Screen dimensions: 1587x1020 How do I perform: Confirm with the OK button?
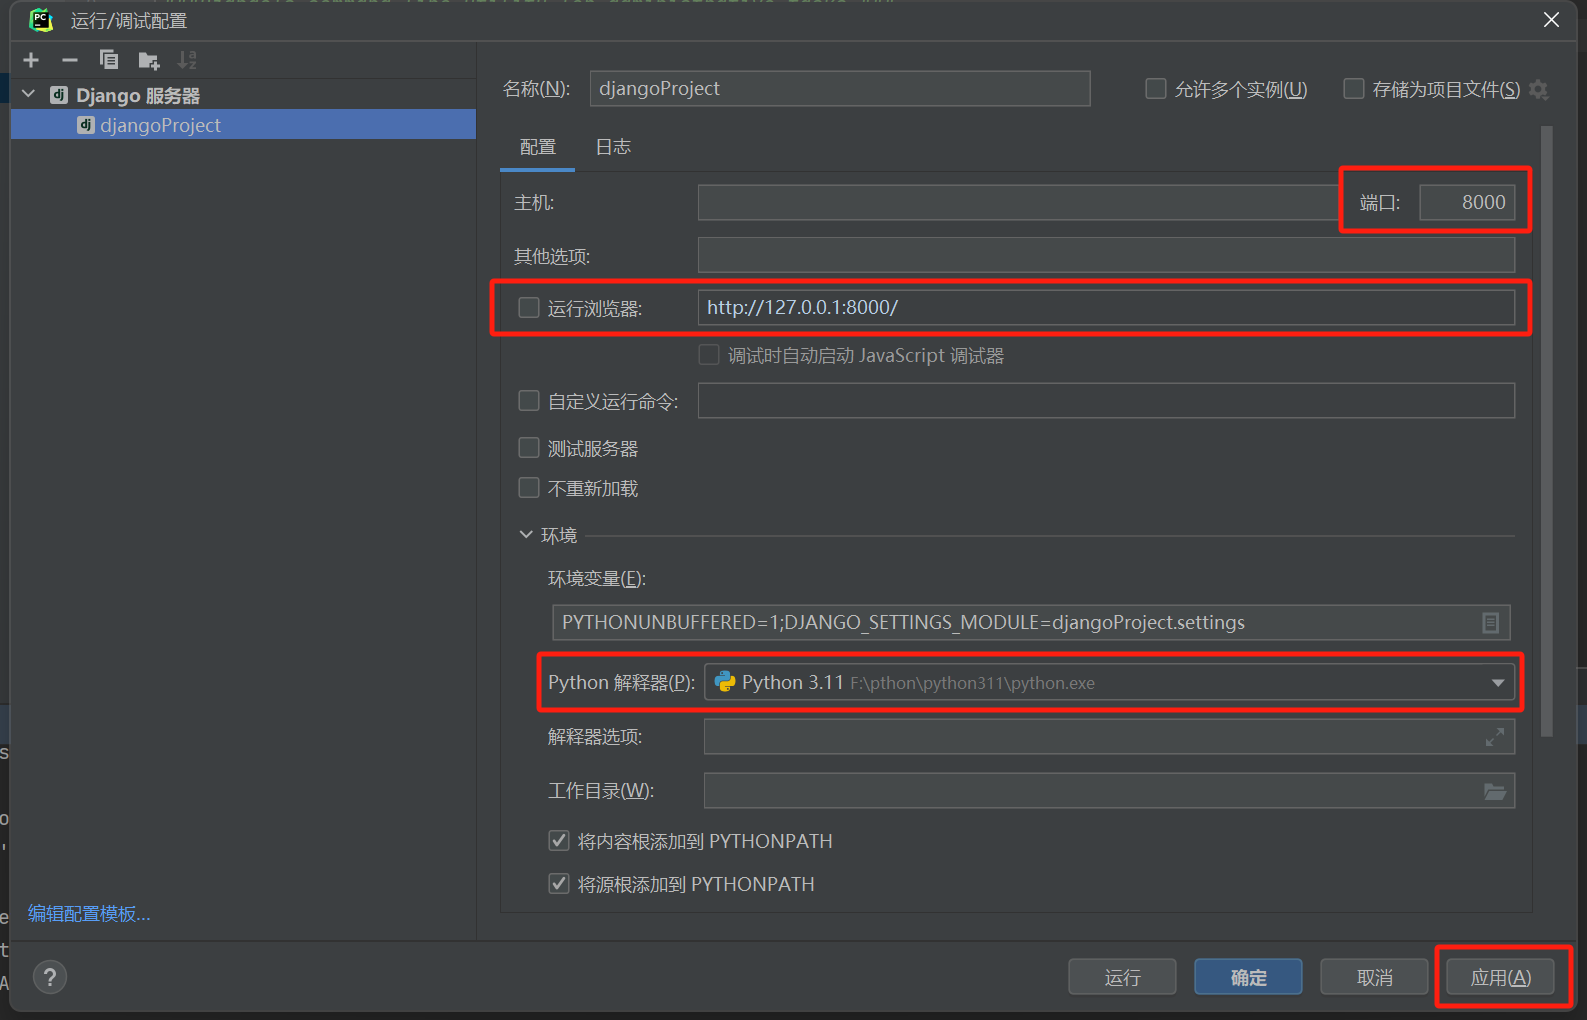tap(1248, 977)
